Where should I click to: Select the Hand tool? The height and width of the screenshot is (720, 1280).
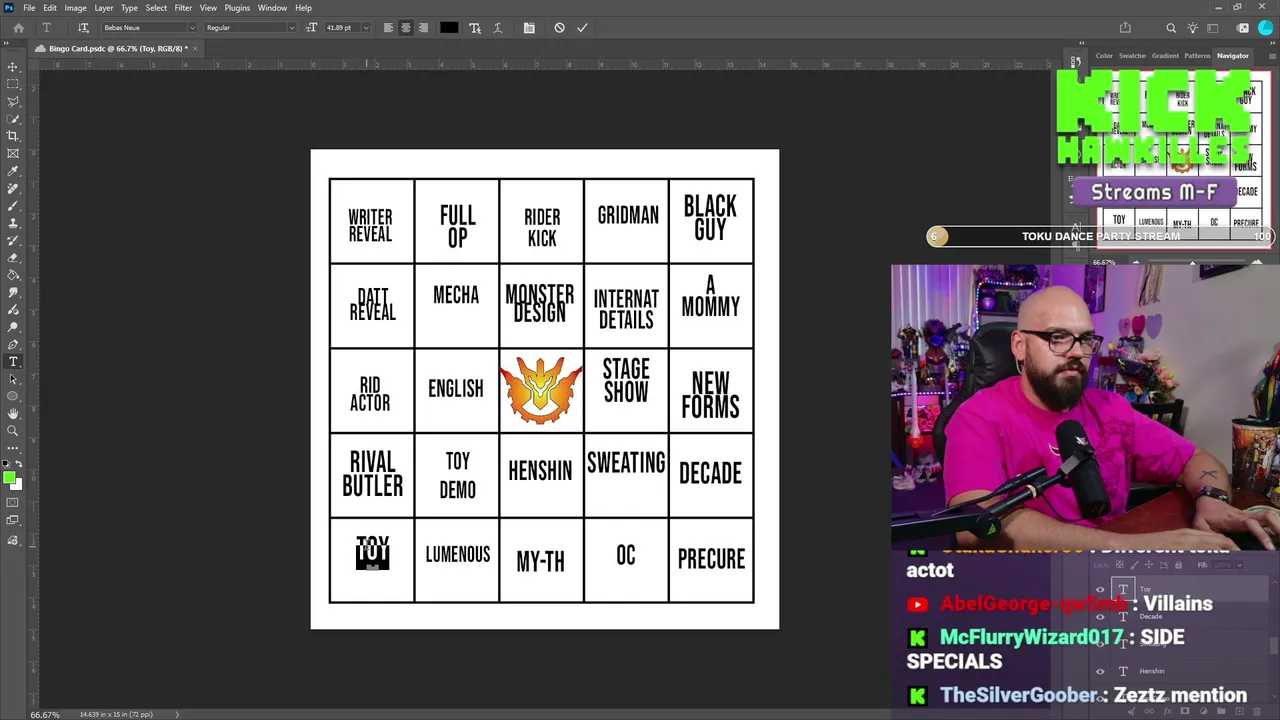pos(13,414)
